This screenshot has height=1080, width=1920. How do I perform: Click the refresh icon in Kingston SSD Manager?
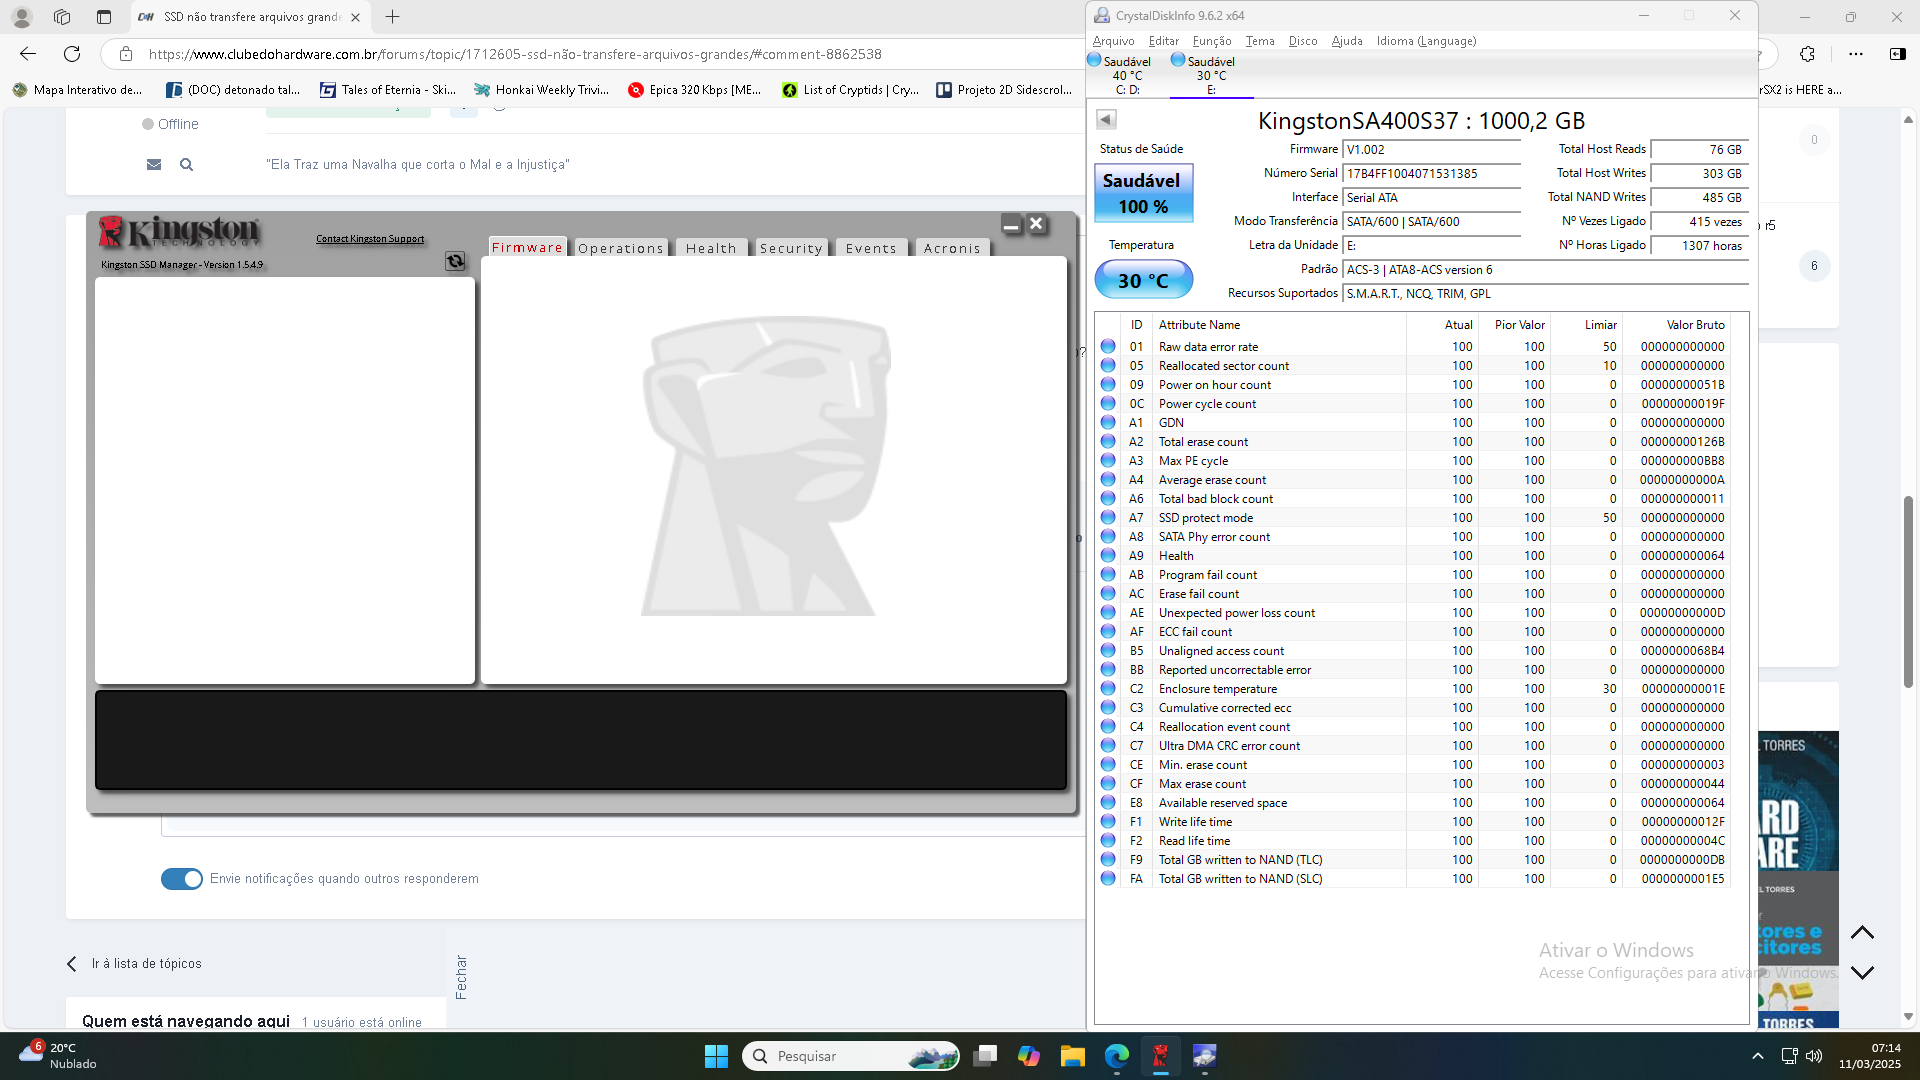pos(455,261)
